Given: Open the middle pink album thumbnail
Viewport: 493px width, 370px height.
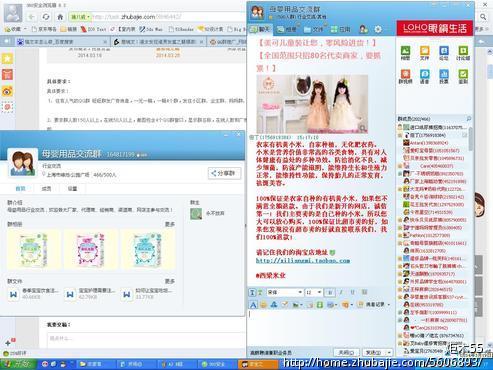Looking at the screenshot, I should point(91,249).
